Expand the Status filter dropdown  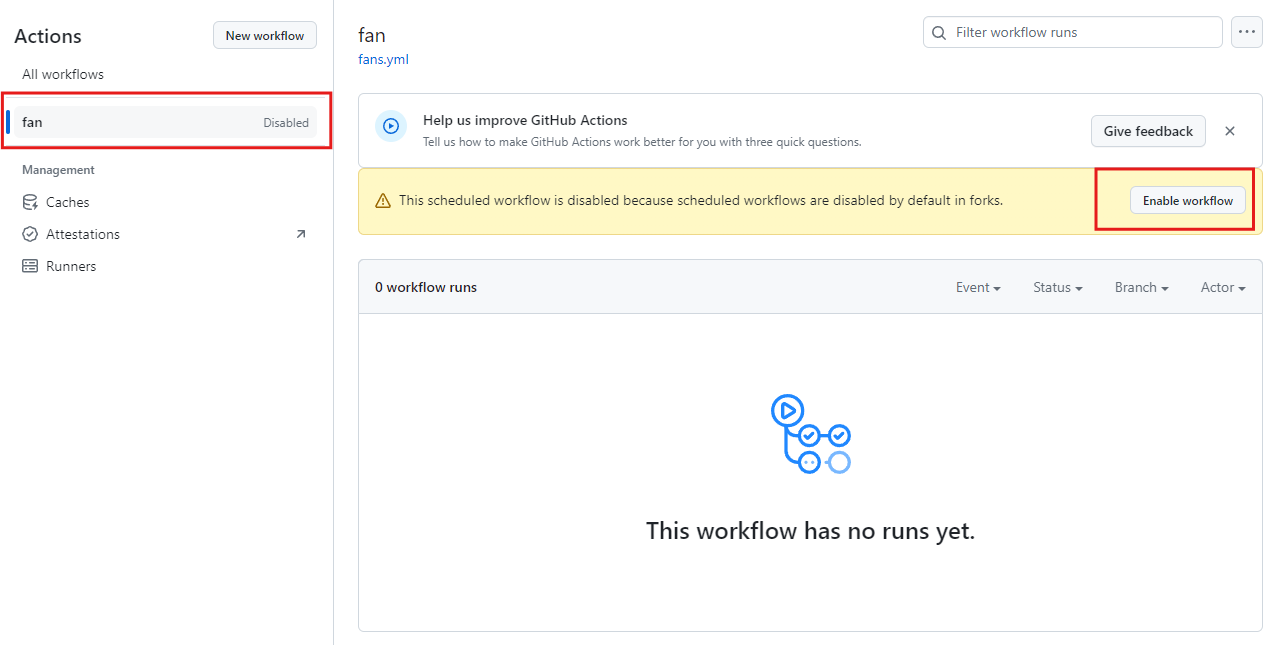coord(1058,287)
